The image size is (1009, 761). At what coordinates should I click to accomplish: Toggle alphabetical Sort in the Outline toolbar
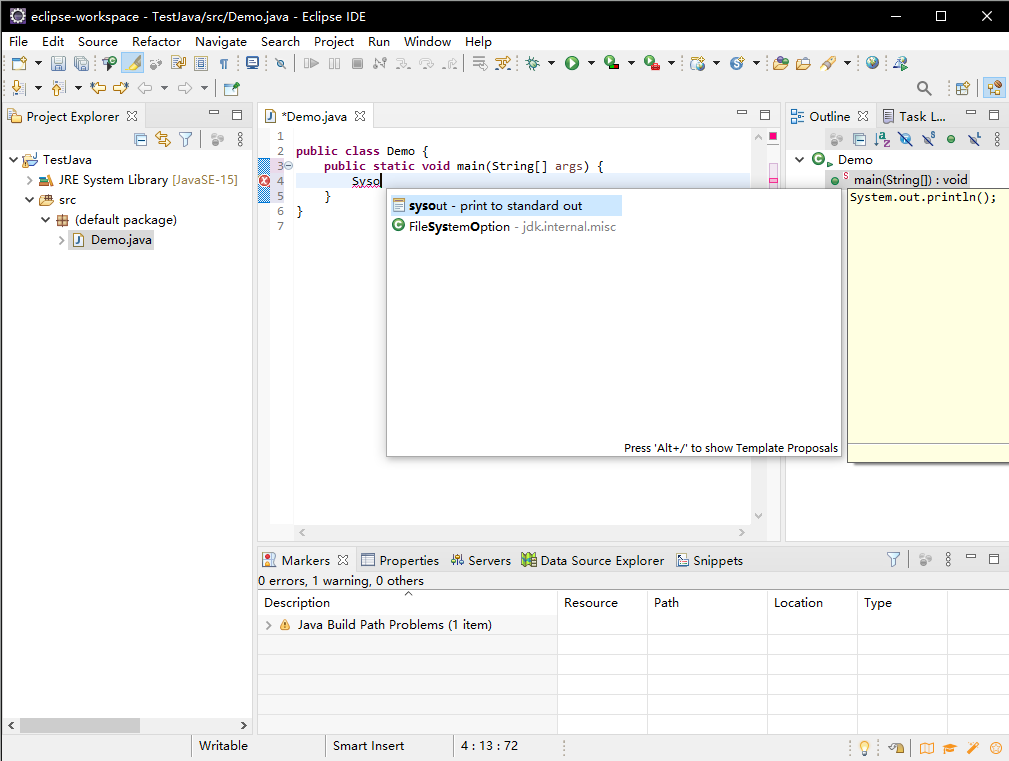882,139
